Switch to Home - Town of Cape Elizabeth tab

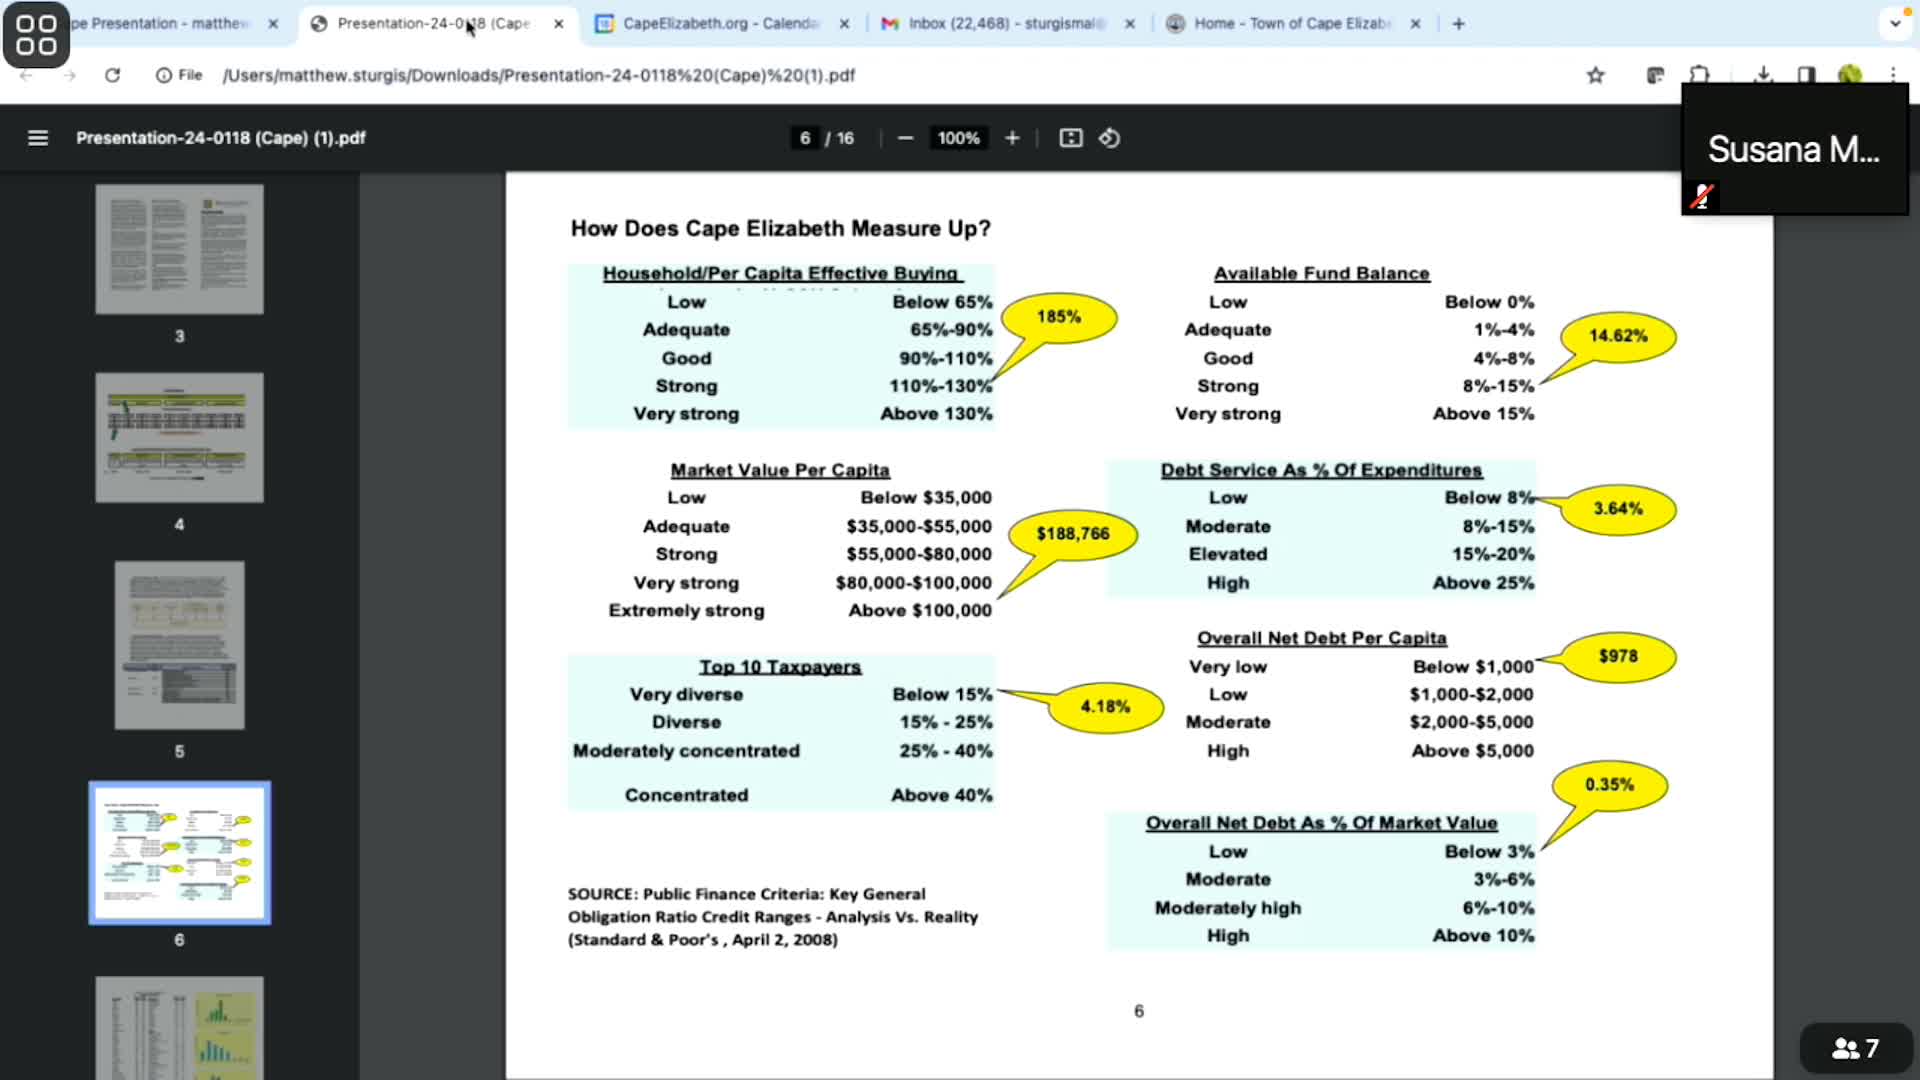[x=1291, y=23]
